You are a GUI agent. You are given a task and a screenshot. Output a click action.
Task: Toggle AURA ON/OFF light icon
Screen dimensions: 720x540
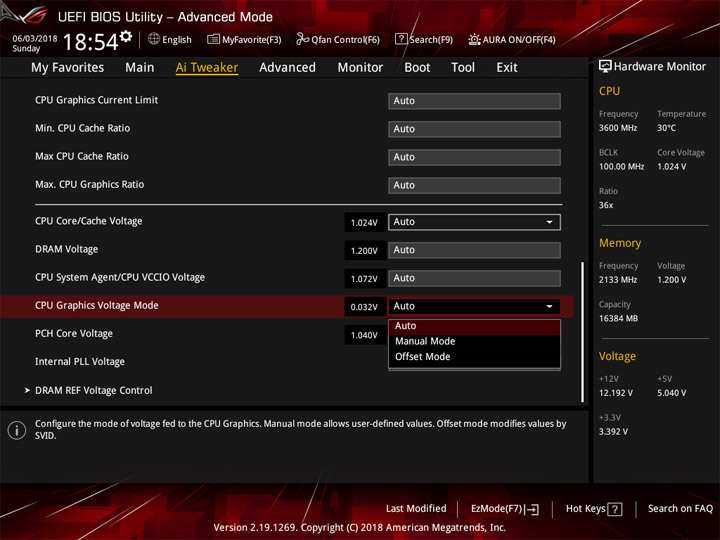pos(474,39)
